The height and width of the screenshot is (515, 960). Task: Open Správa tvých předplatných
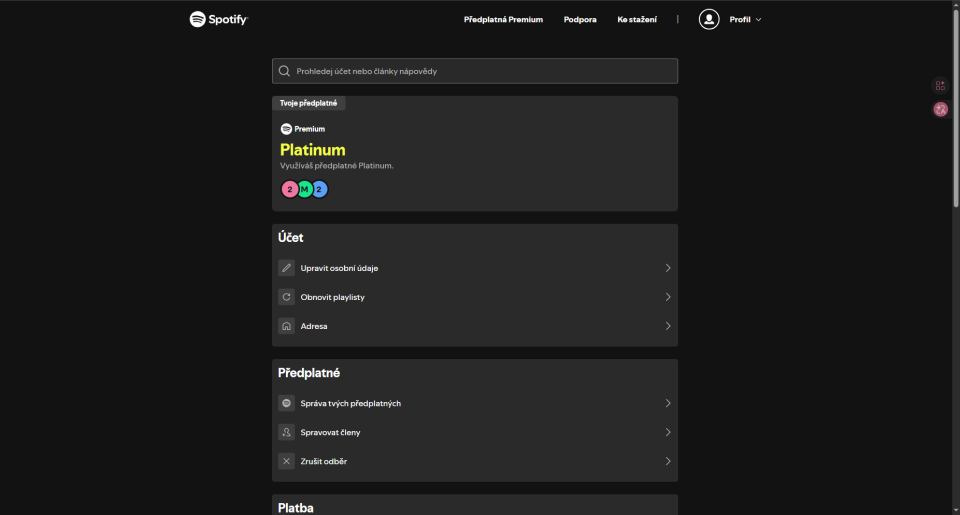474,403
